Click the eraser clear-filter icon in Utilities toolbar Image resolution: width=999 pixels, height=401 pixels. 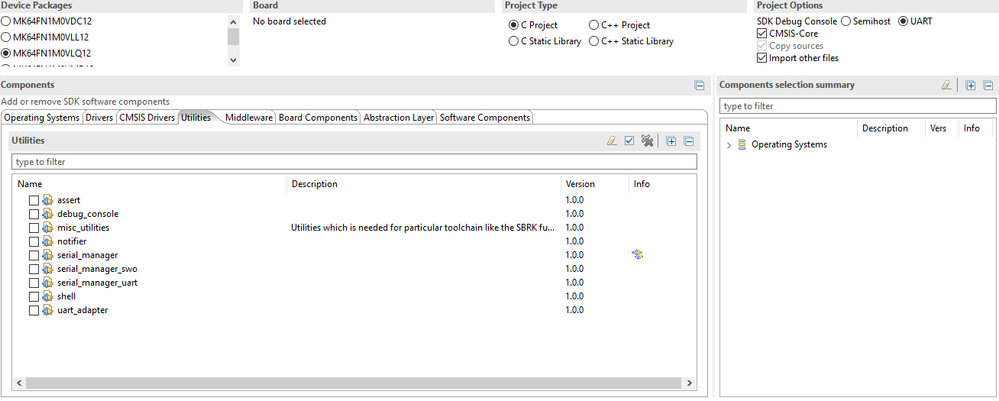pos(612,141)
